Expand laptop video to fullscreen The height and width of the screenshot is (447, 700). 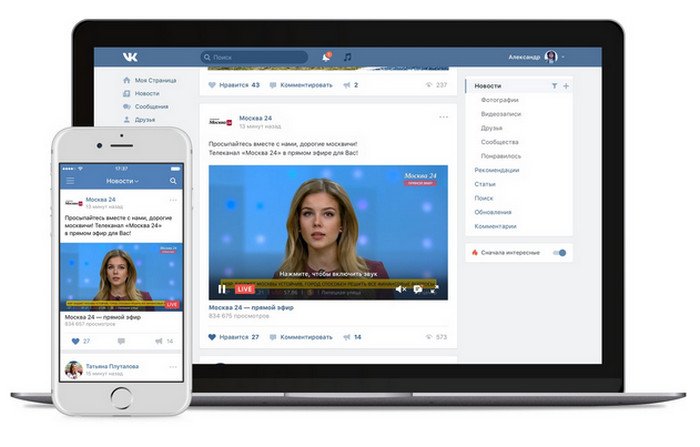434,289
